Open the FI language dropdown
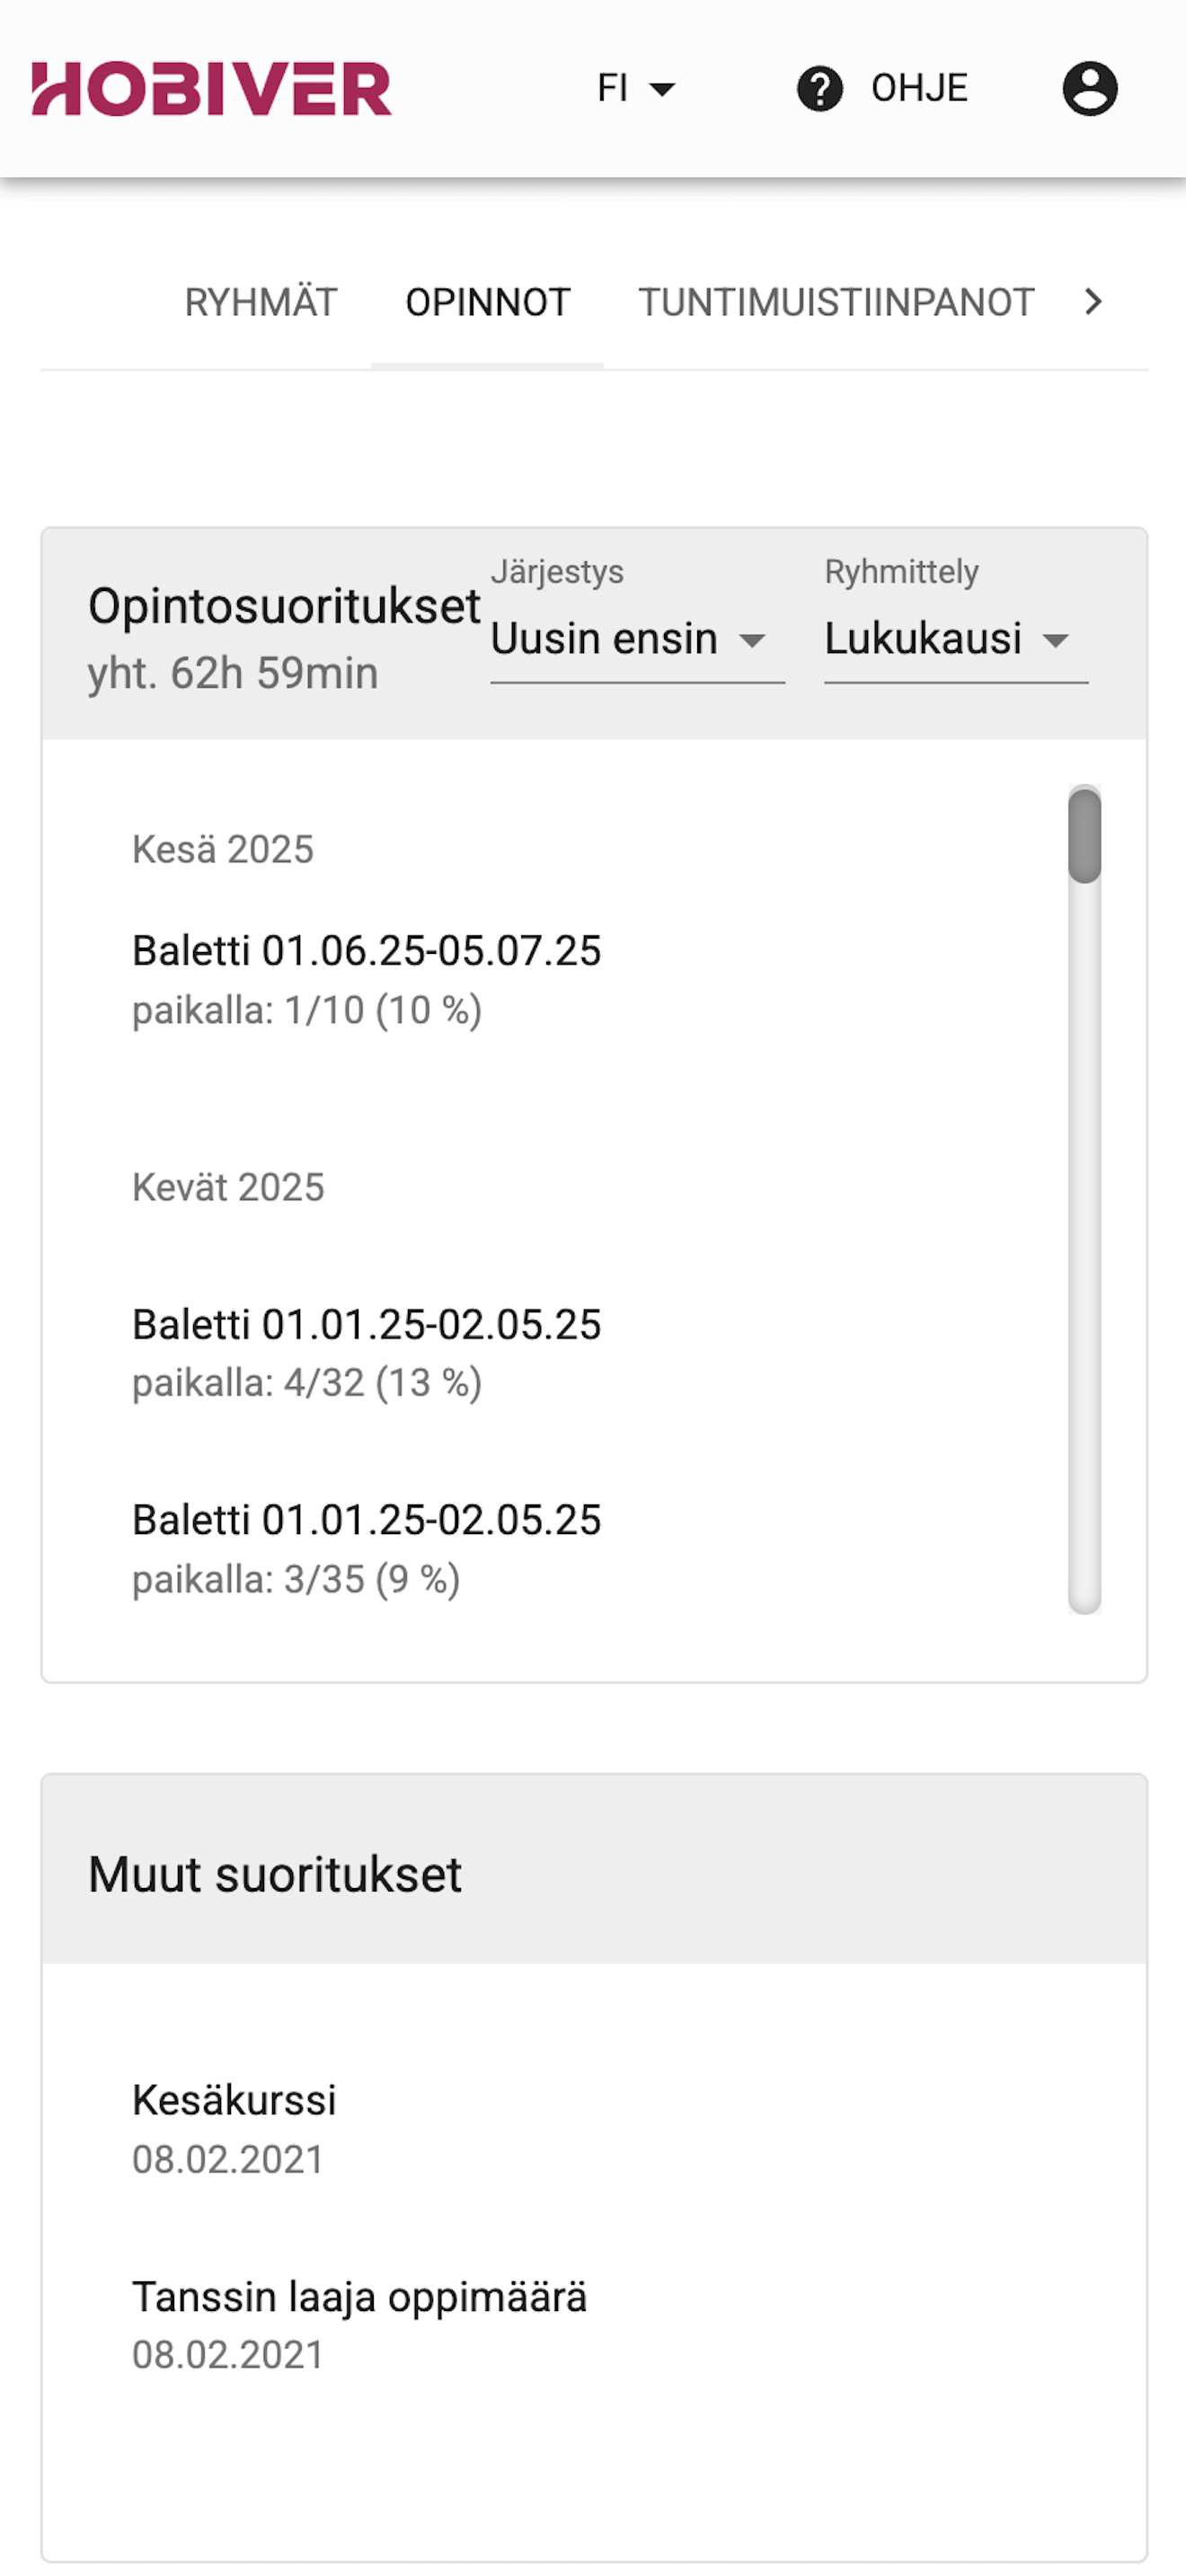The height and width of the screenshot is (2576, 1186). pos(636,88)
